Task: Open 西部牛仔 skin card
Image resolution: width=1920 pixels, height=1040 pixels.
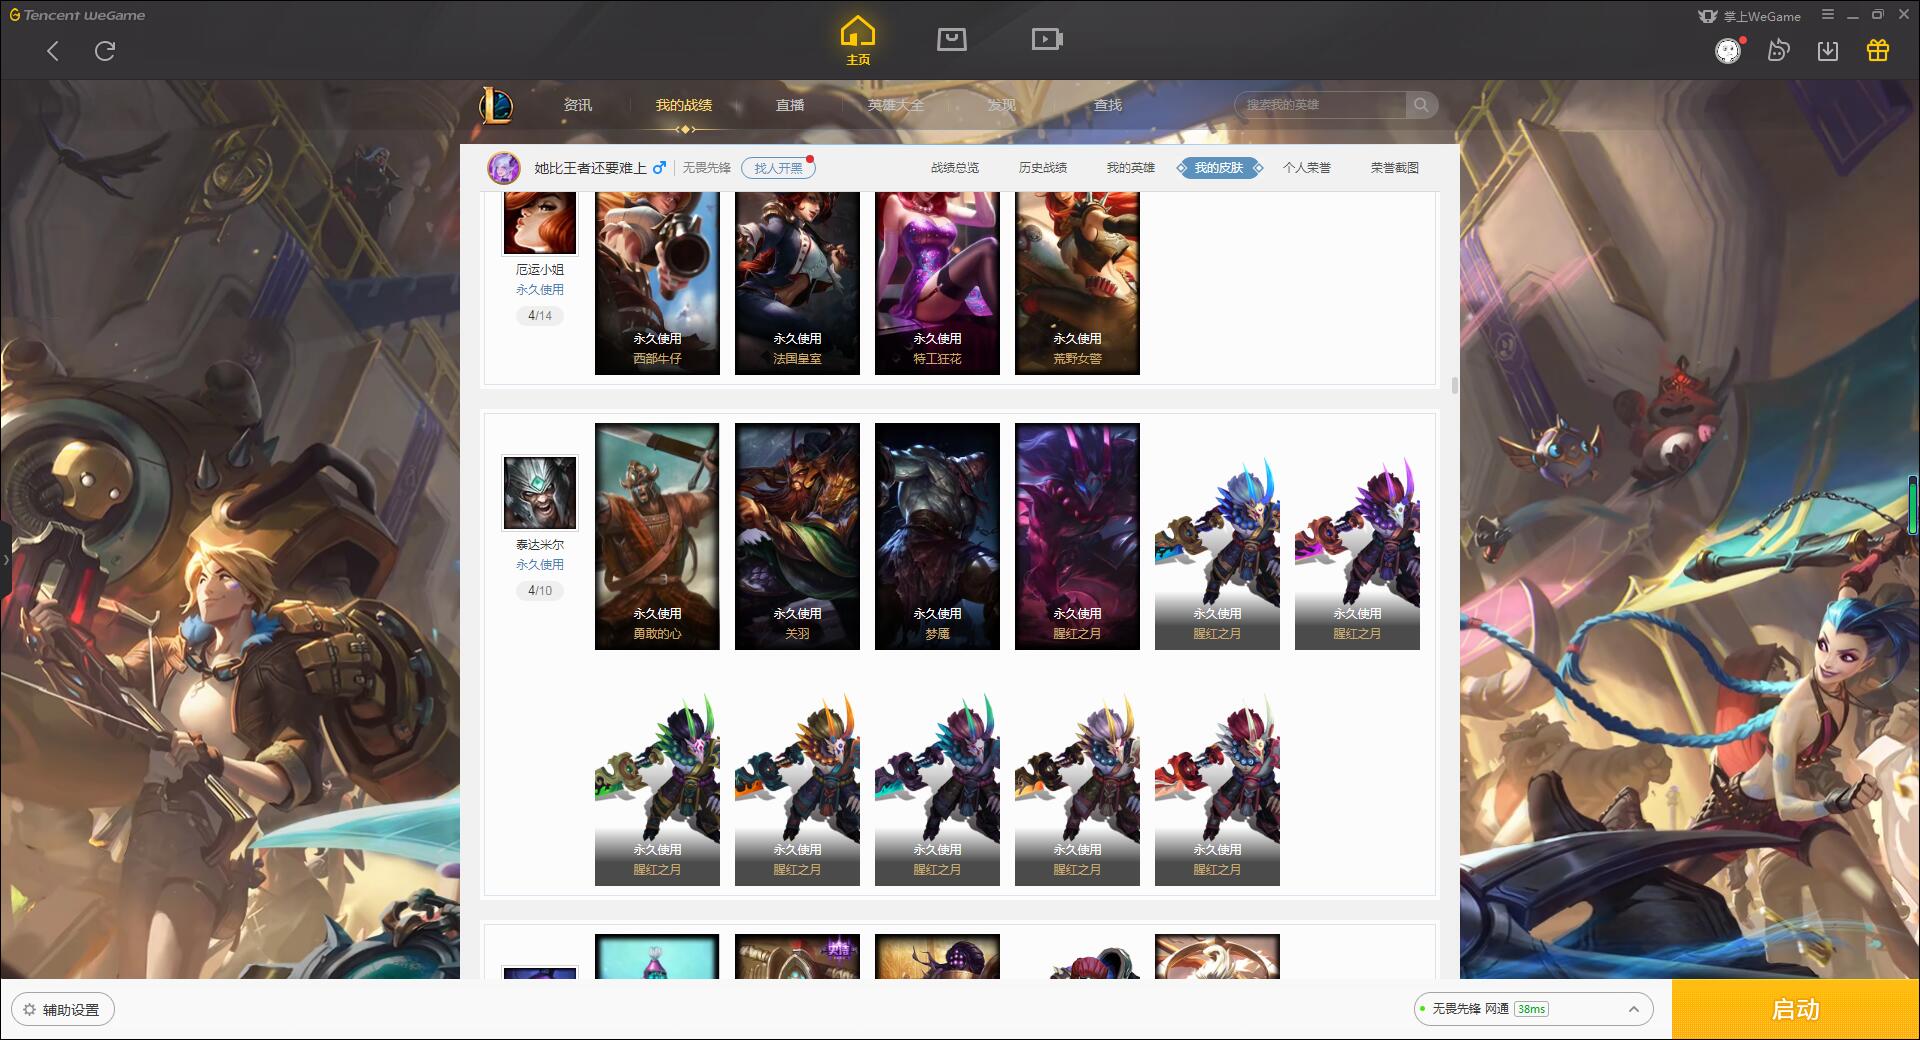Action: (657, 283)
